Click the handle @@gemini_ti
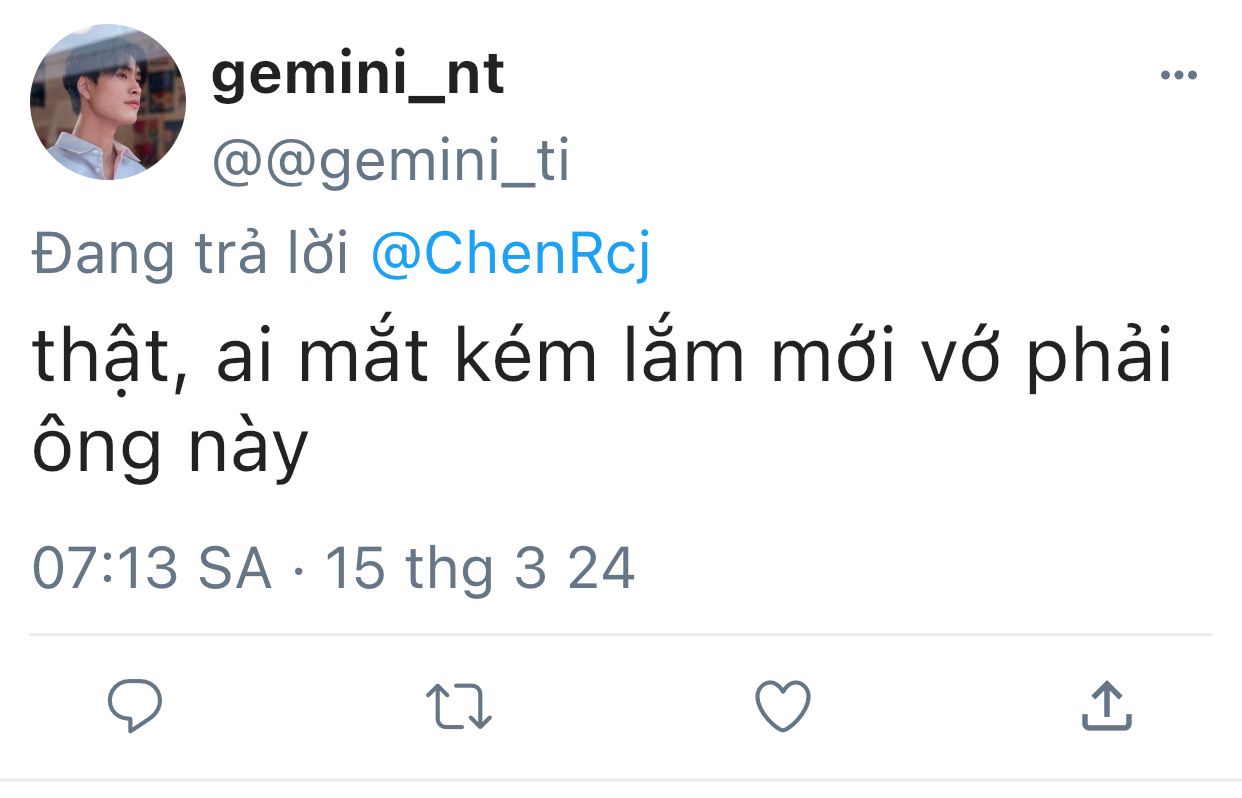 point(390,162)
